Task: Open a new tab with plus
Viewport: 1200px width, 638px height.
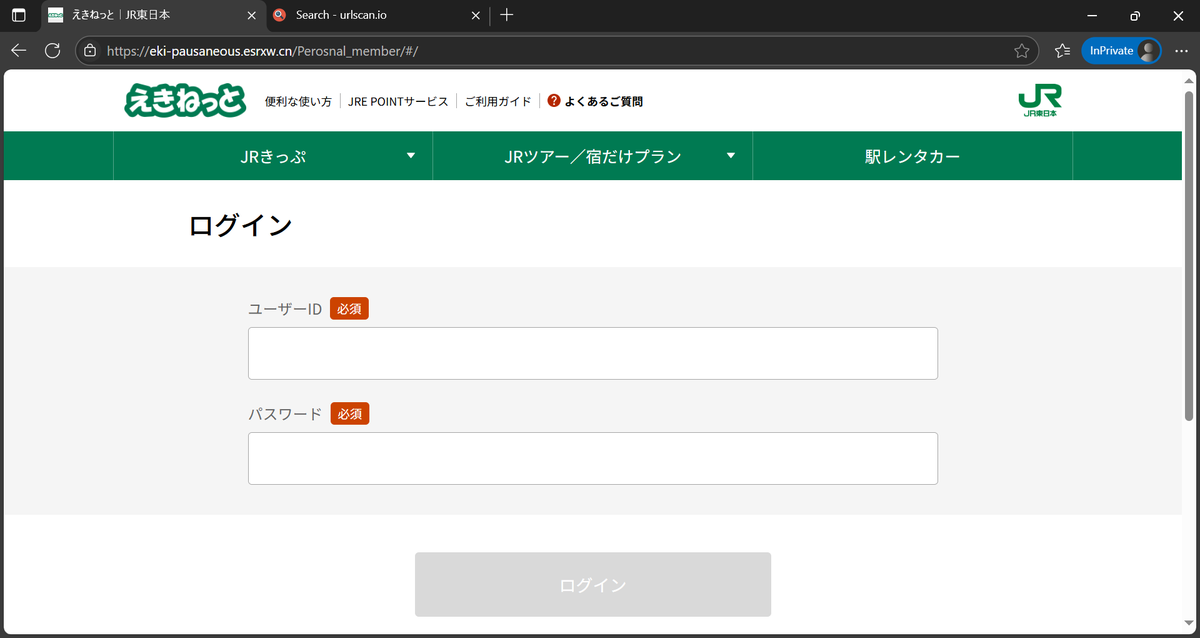Action: click(x=506, y=15)
